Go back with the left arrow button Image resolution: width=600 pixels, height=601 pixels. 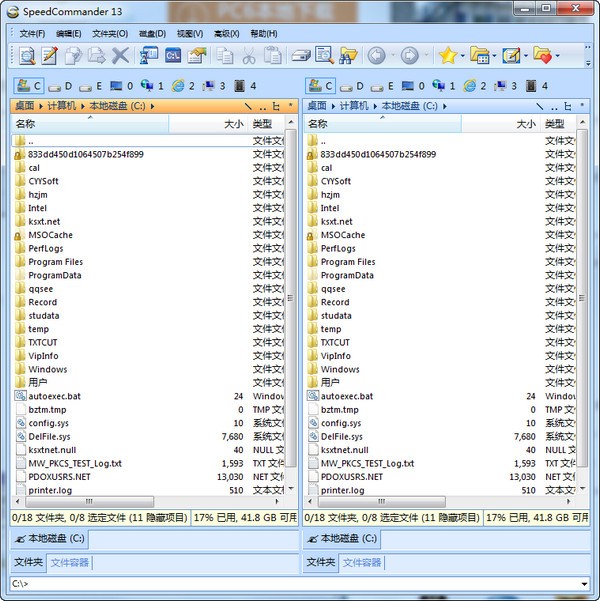click(x=376, y=56)
